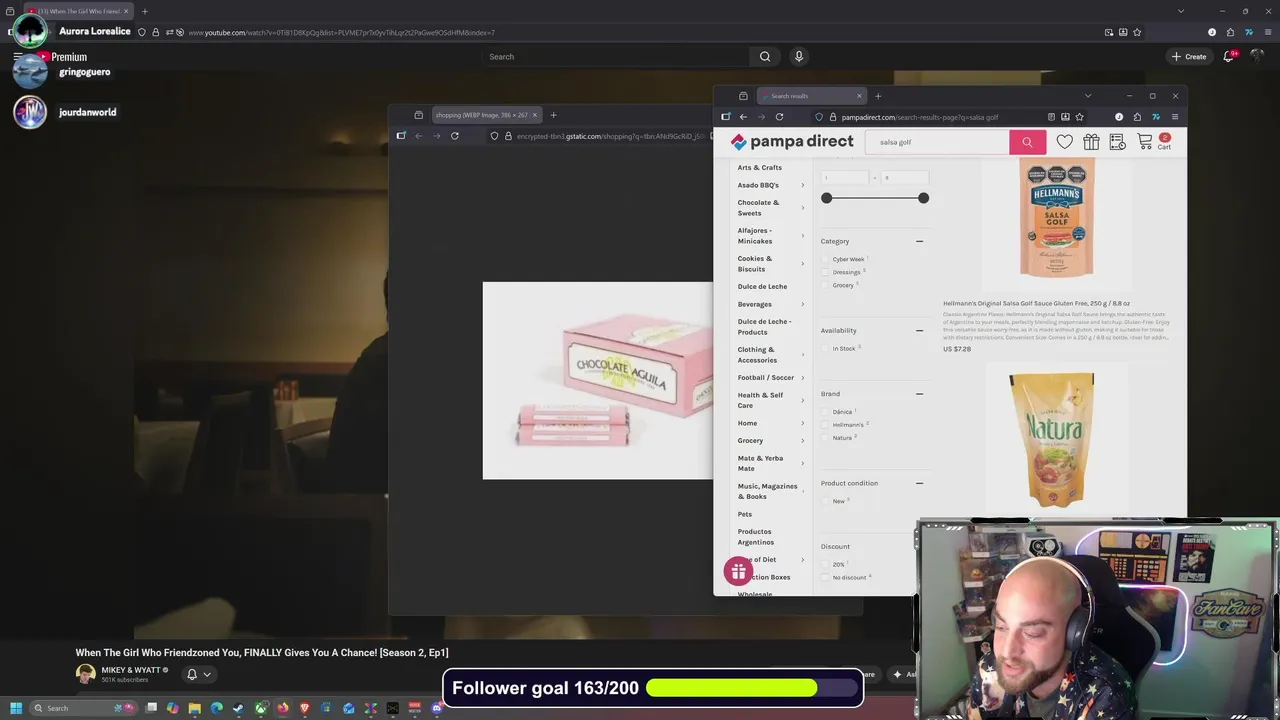
Task: Click the right price slider handle
Action: (923, 198)
